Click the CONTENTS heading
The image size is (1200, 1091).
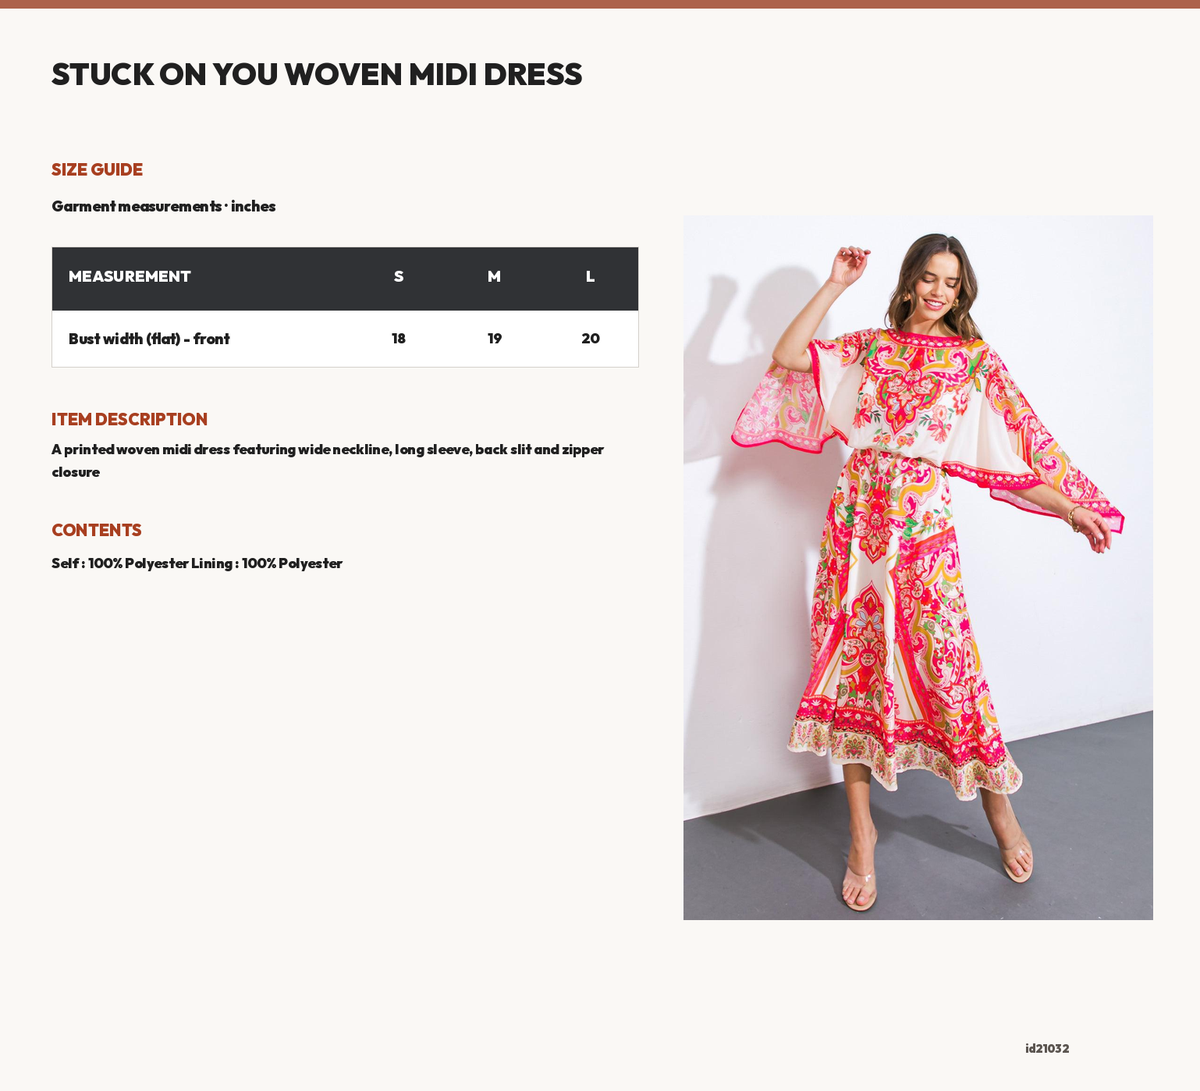coord(97,531)
